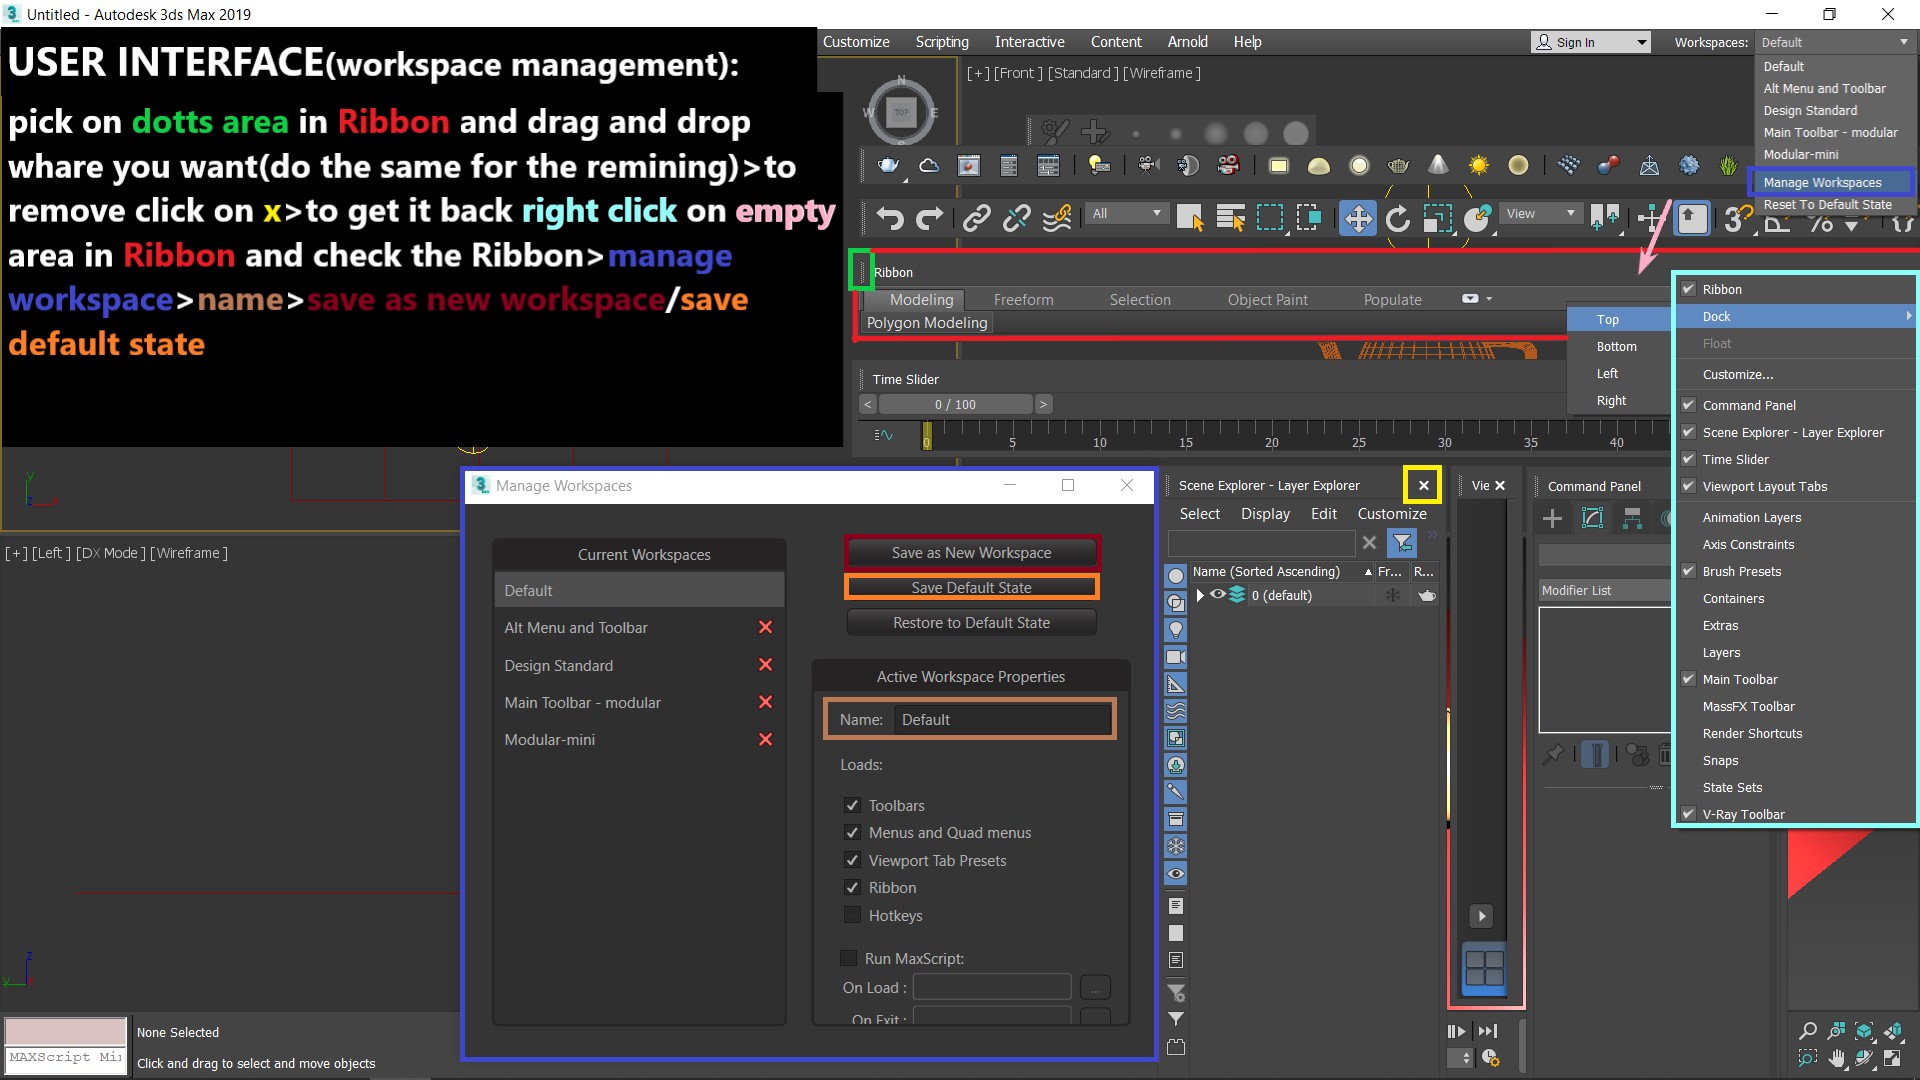Enable the Hotkeys checkbox
Image resolution: width=1920 pixels, height=1080 pixels.
tap(852, 915)
